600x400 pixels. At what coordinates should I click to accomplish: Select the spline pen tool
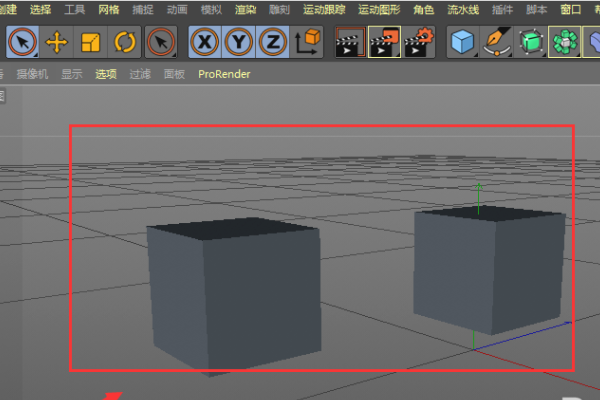[x=495, y=42]
